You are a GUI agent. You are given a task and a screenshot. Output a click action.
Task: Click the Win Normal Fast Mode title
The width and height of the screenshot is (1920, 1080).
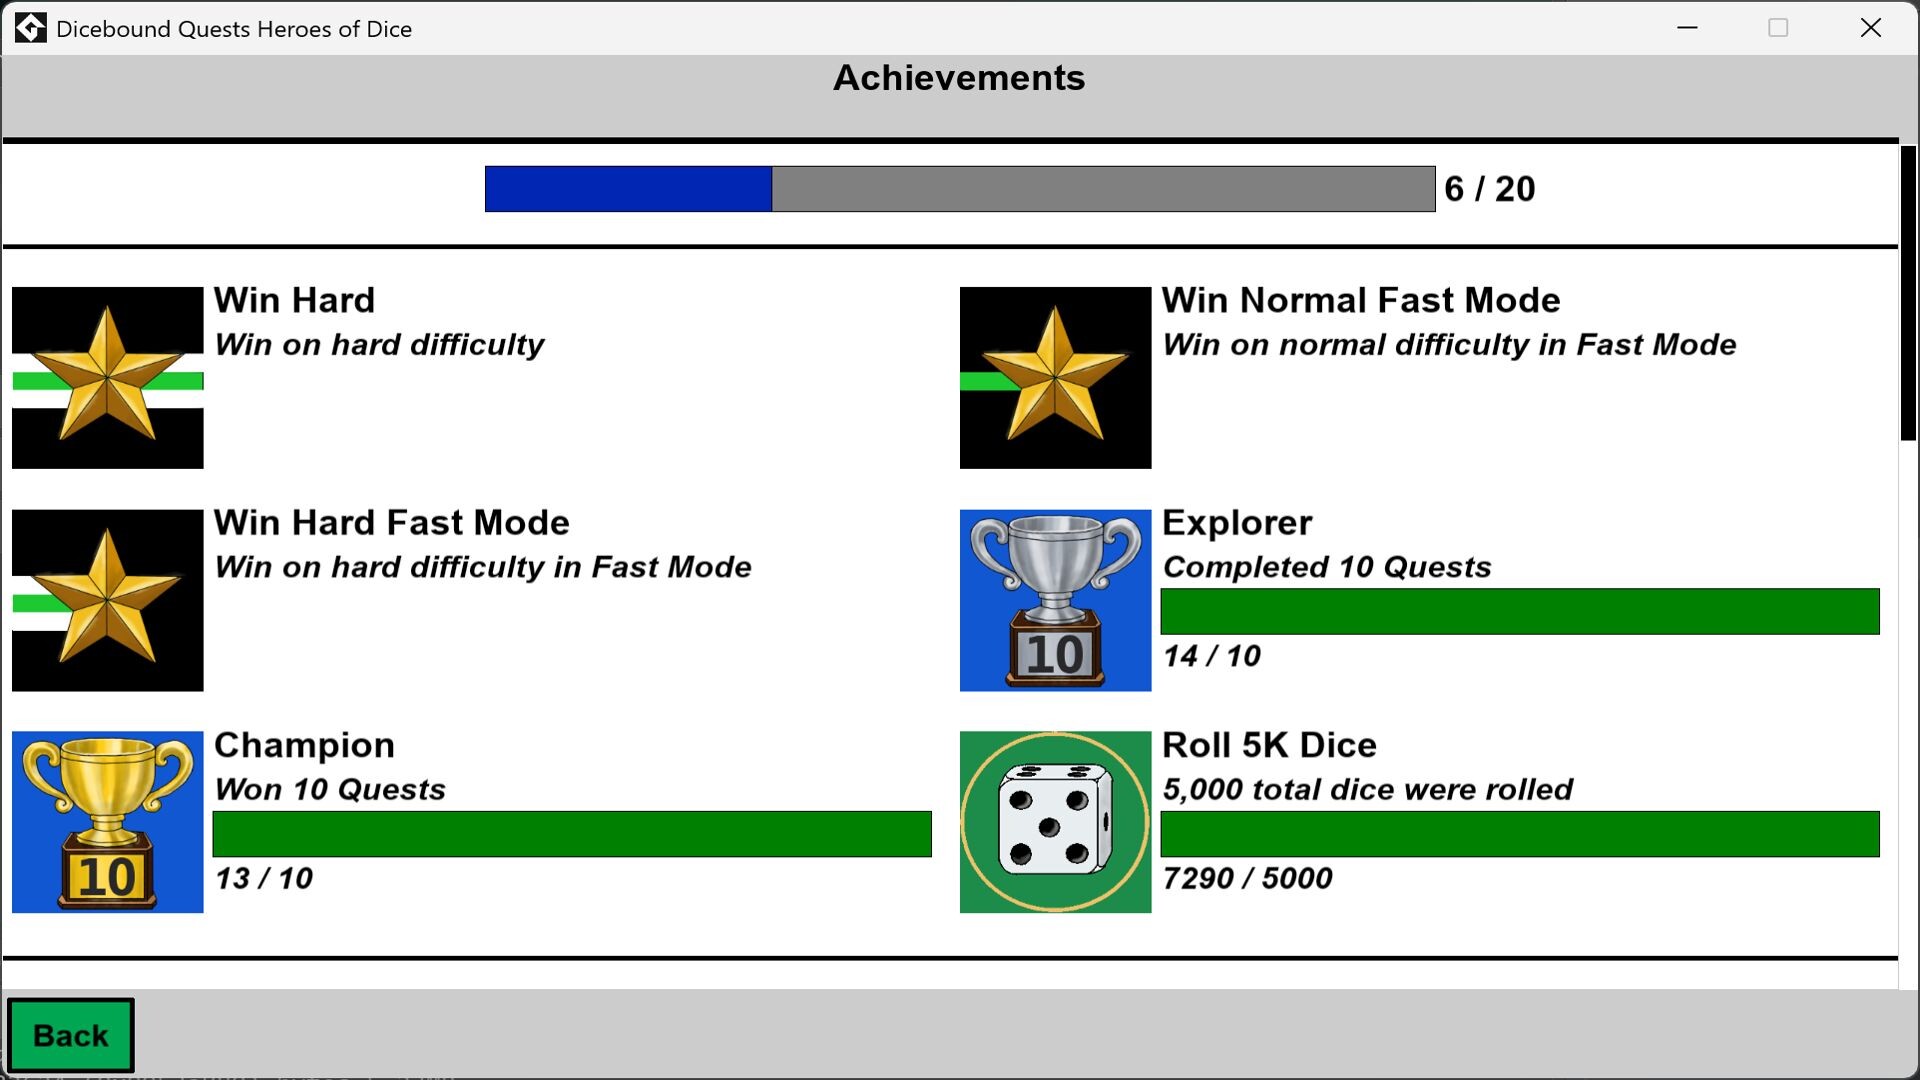pyautogui.click(x=1361, y=300)
